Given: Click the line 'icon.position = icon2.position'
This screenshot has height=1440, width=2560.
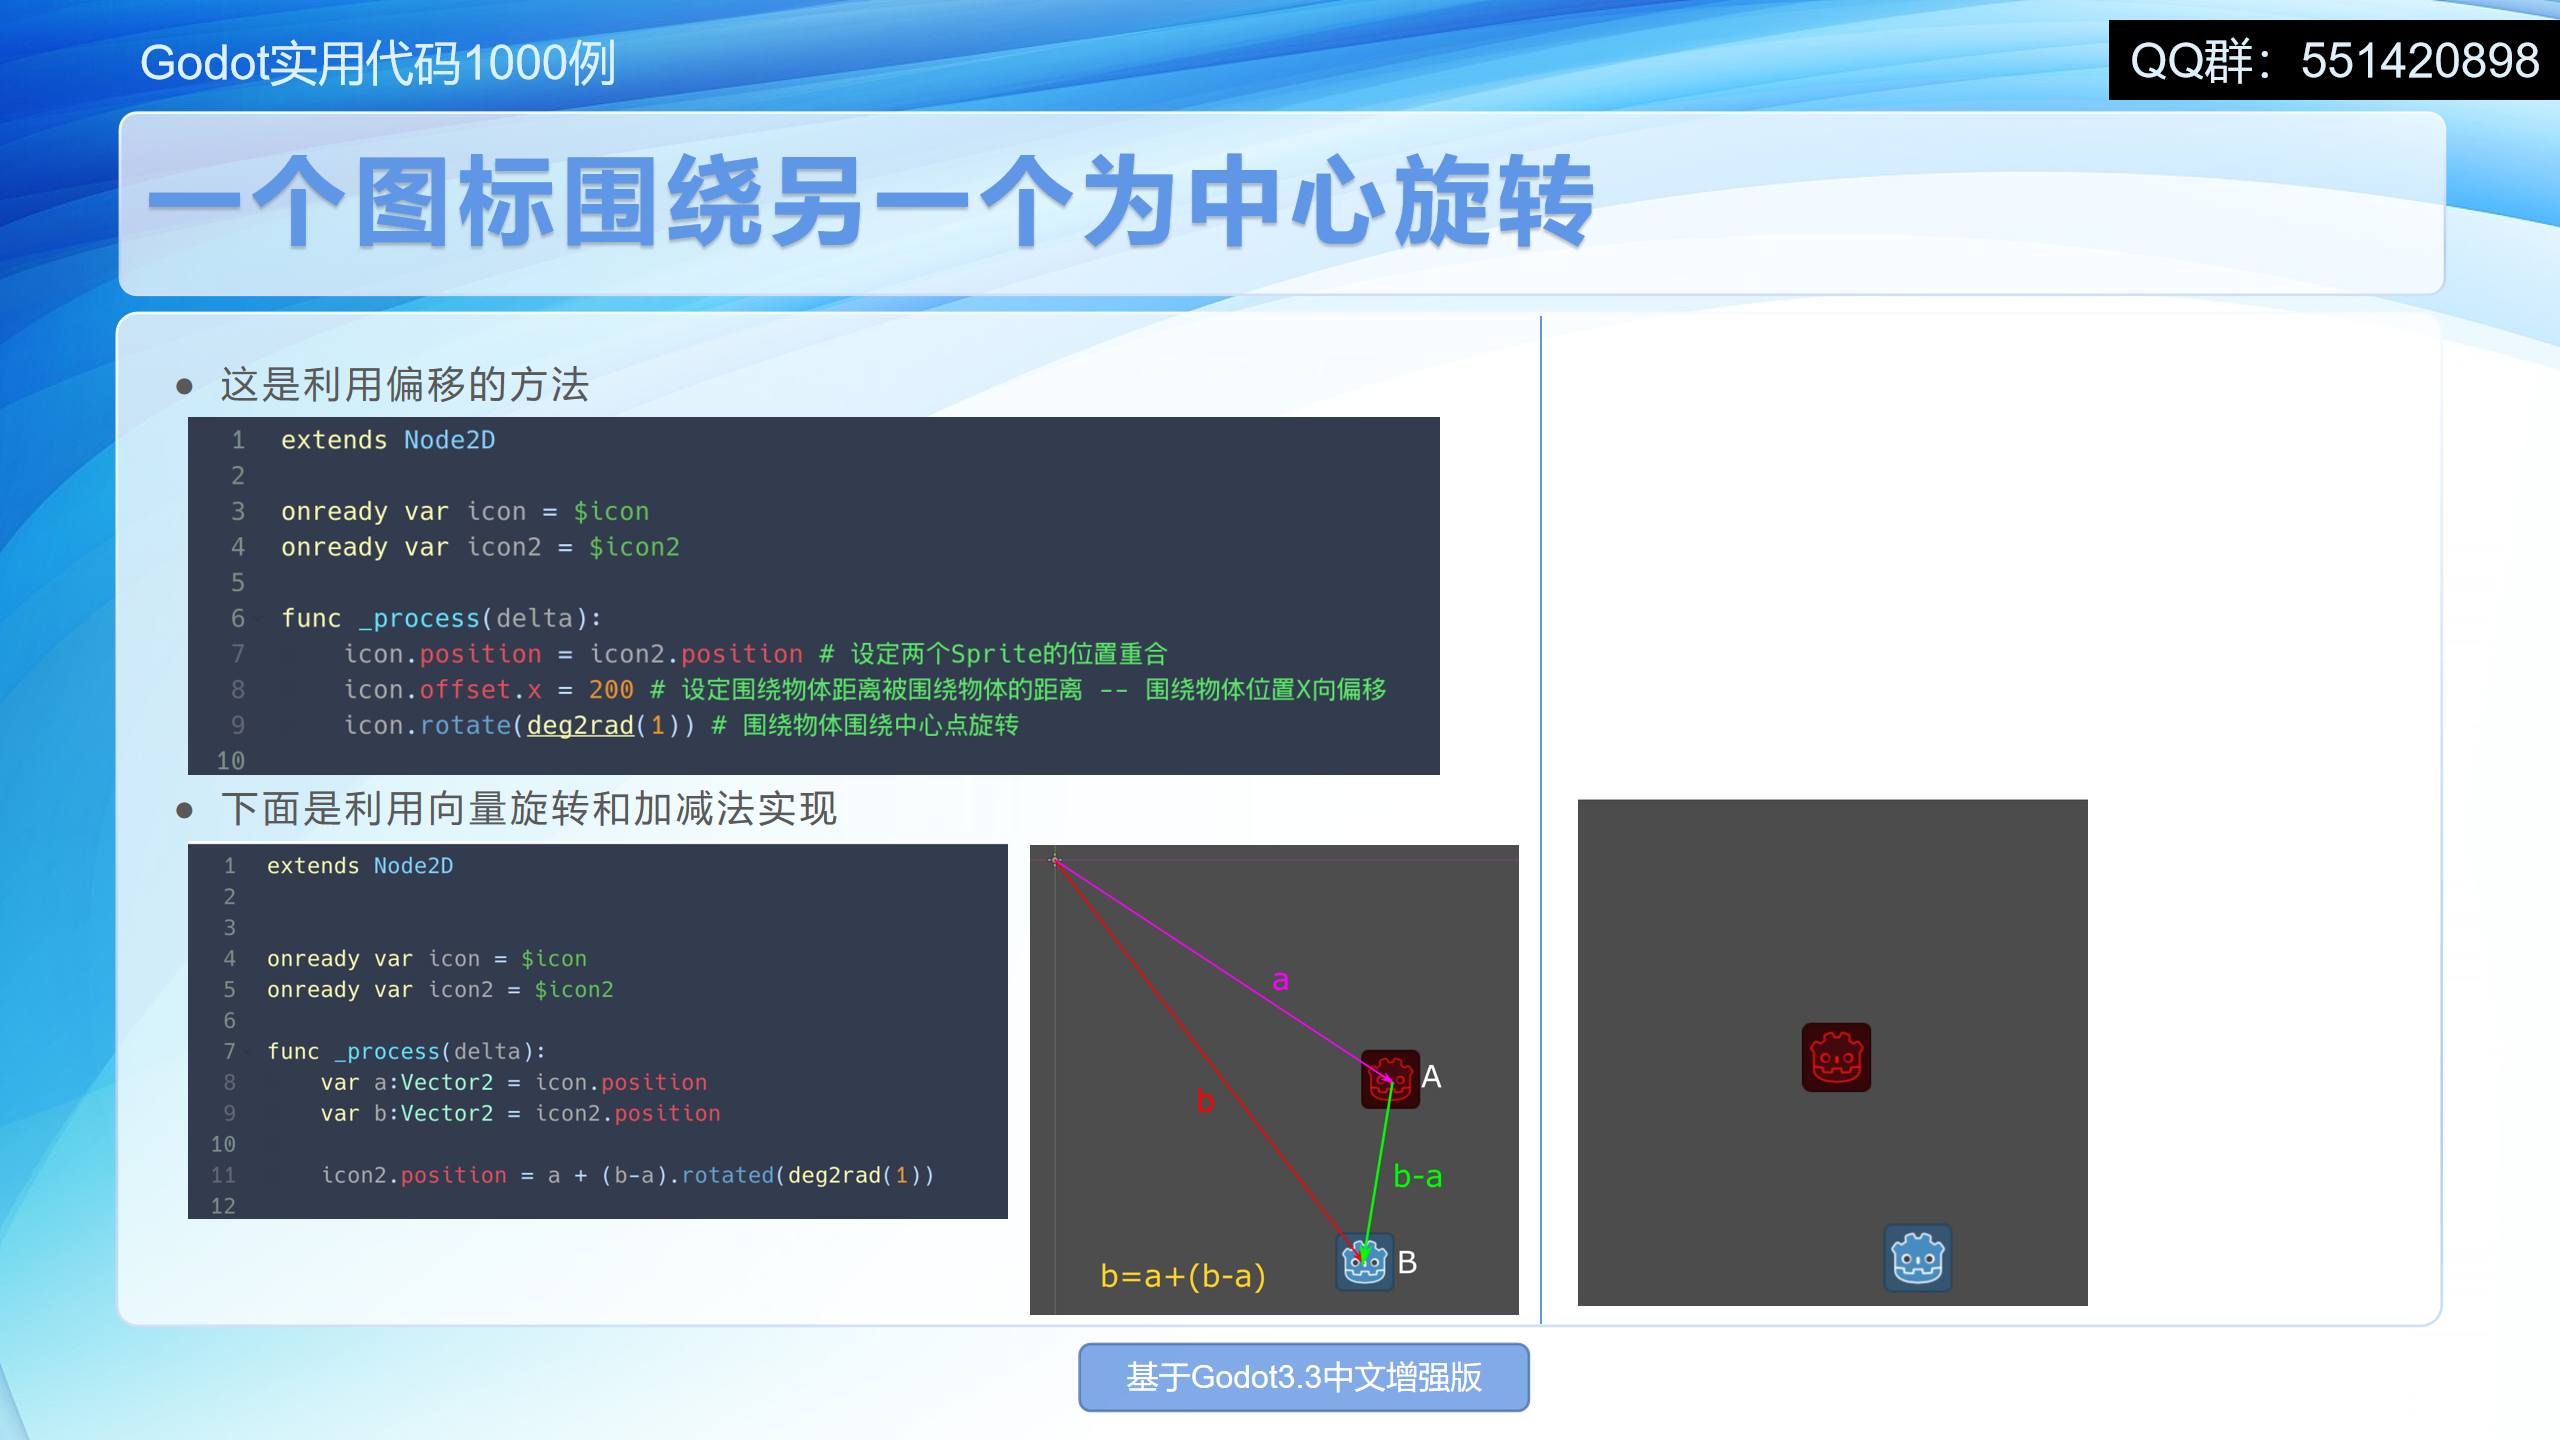Looking at the screenshot, I should (x=573, y=654).
